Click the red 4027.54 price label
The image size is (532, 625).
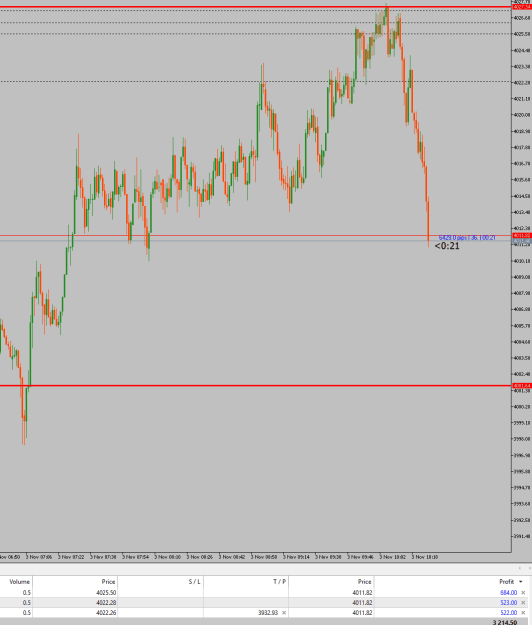point(522,7)
